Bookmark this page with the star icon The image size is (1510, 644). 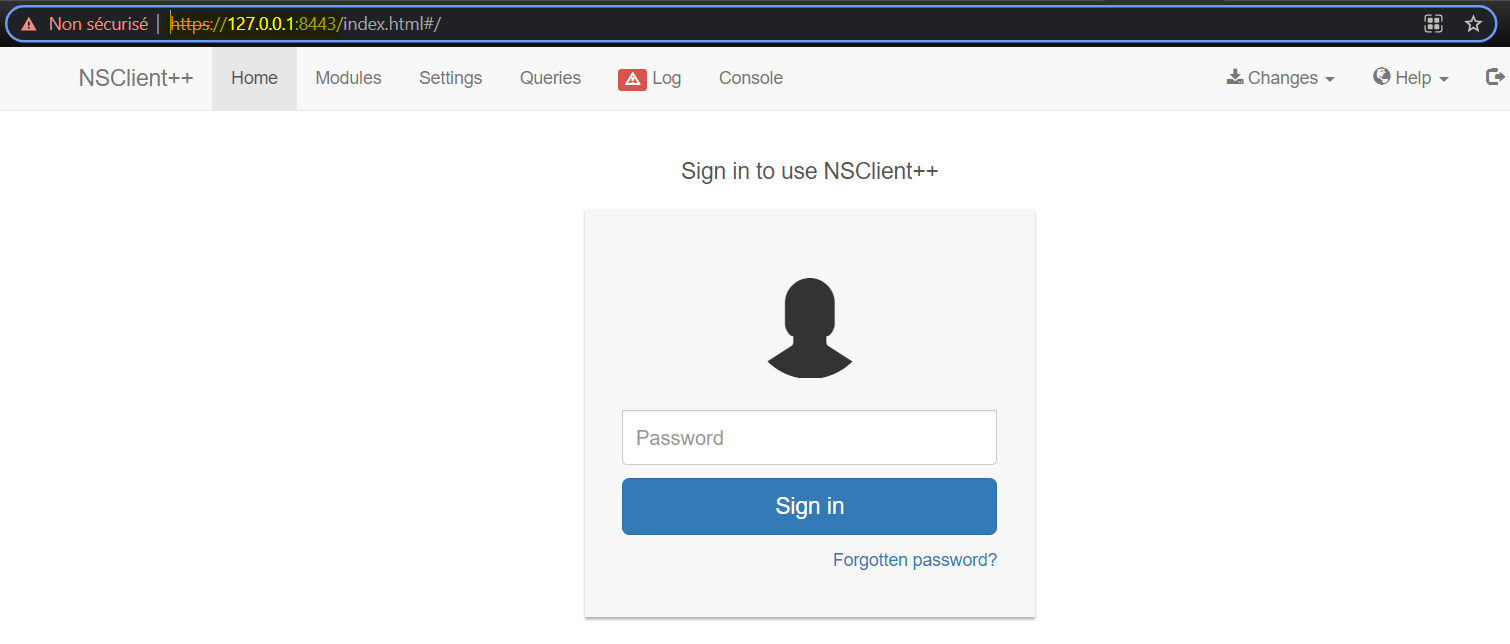1473,24
